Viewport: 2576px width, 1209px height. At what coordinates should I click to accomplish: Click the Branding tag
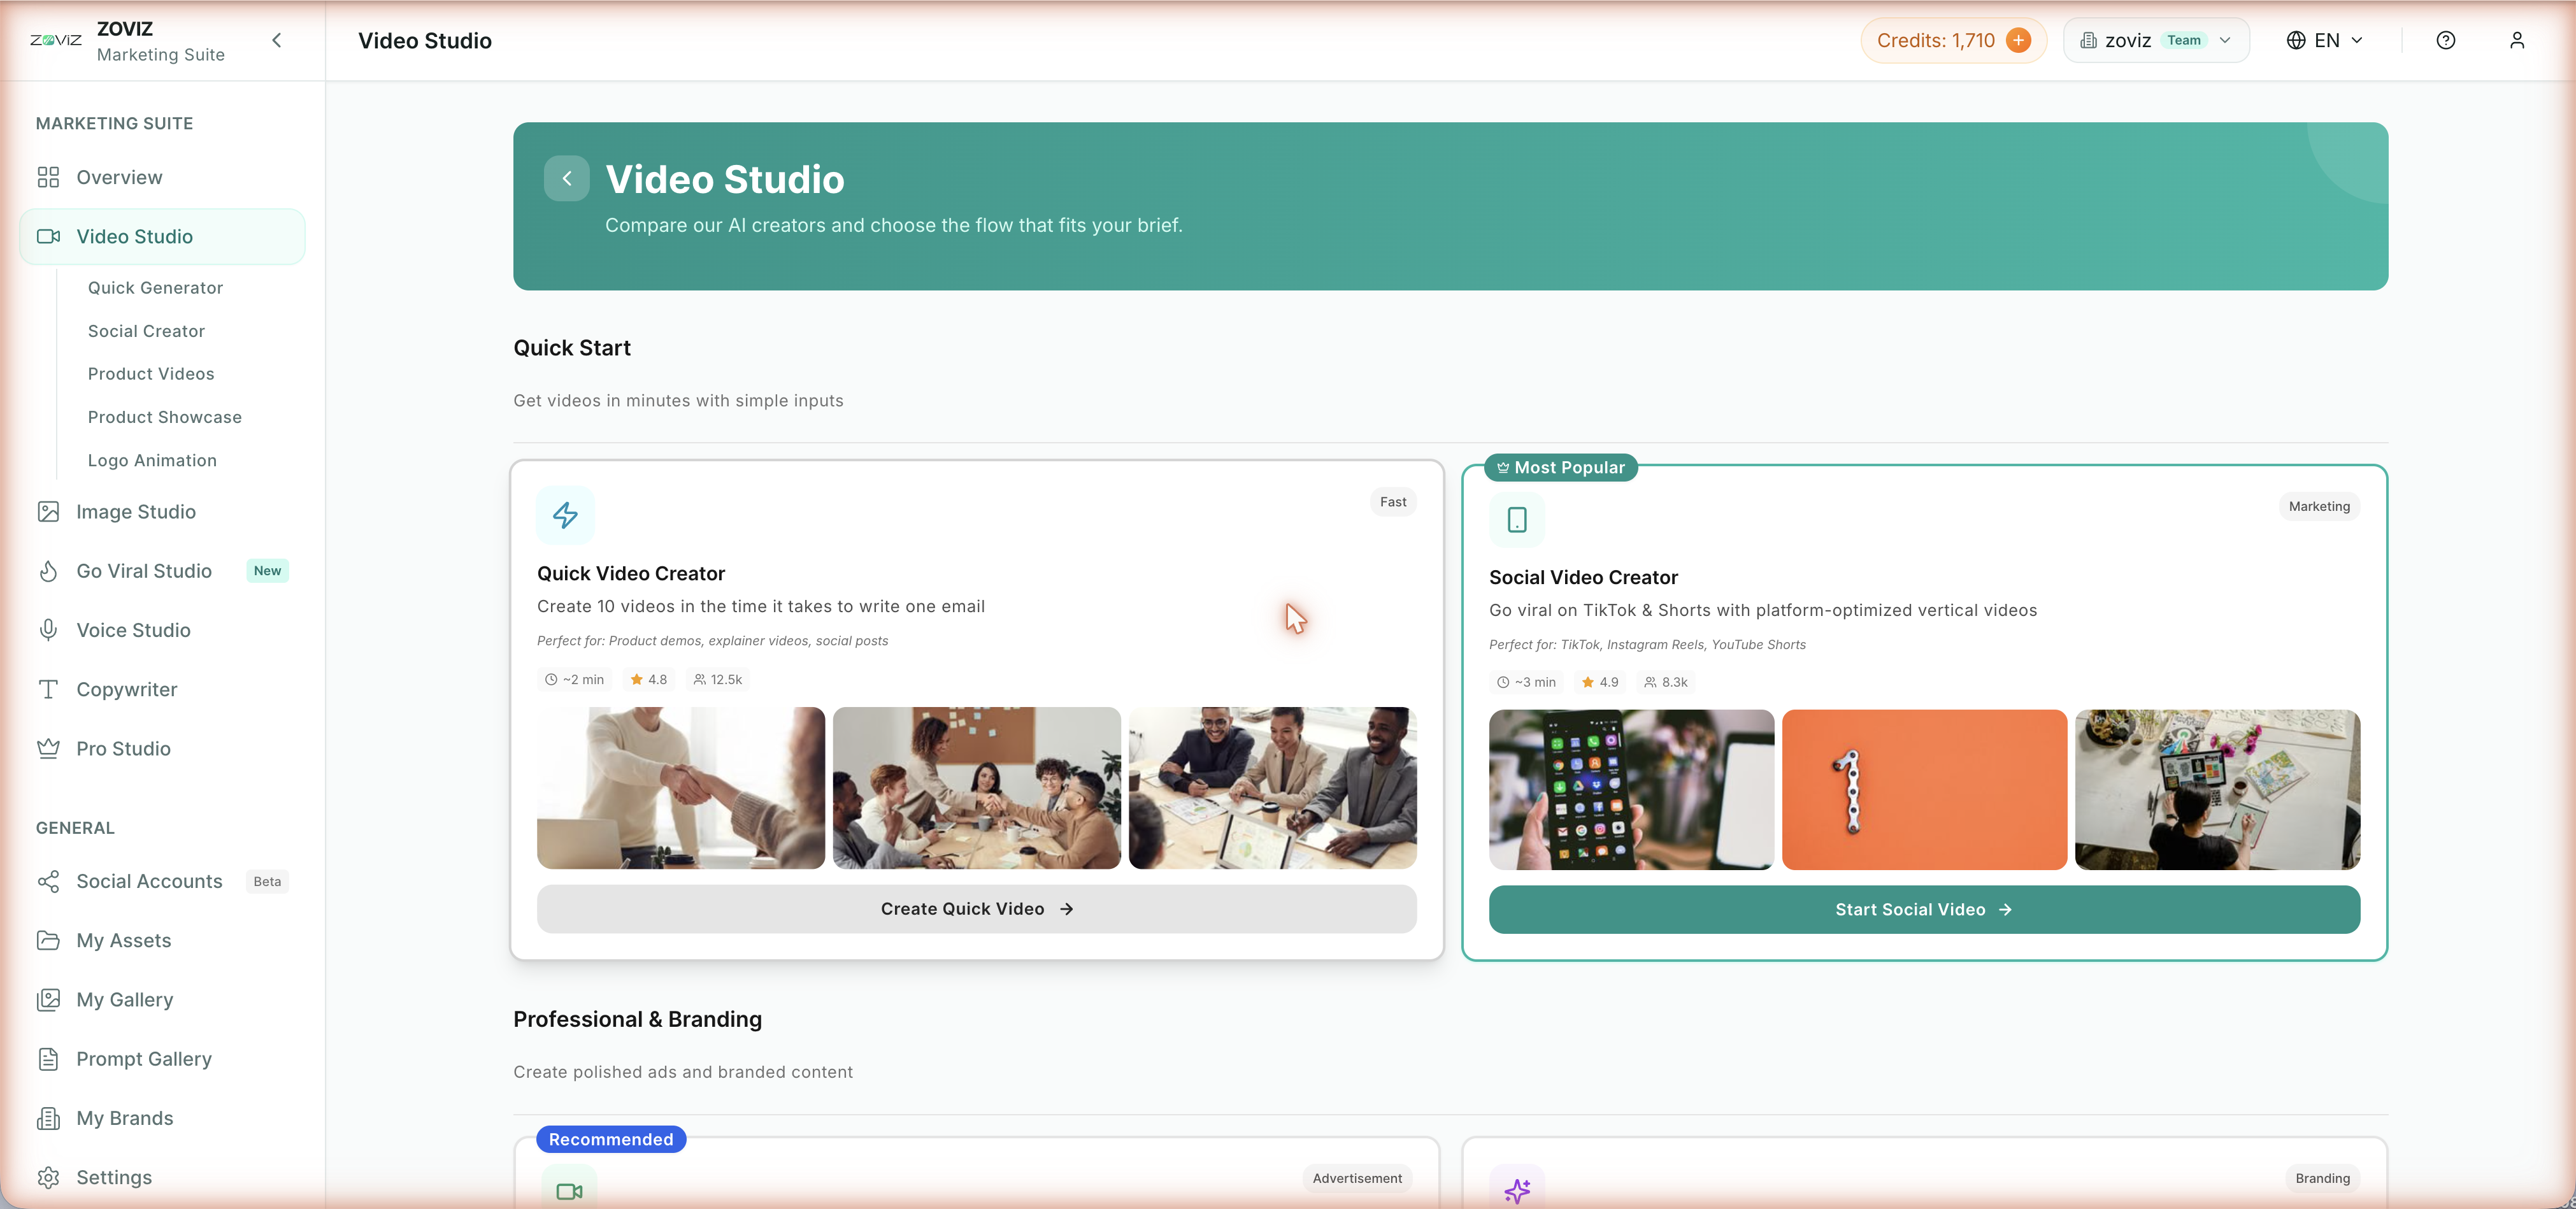pos(2322,1178)
